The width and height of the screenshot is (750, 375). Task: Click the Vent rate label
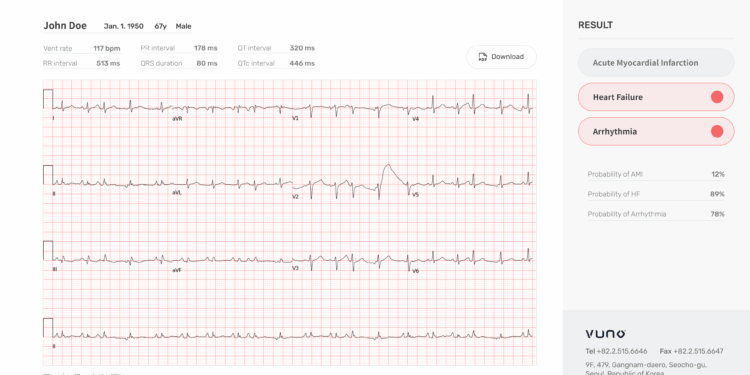(x=58, y=48)
